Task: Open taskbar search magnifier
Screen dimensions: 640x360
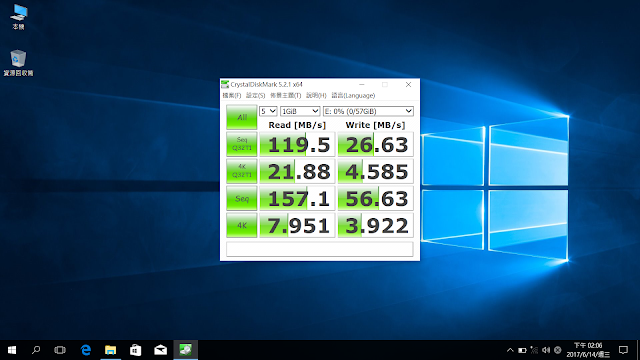Action: pos(36,350)
